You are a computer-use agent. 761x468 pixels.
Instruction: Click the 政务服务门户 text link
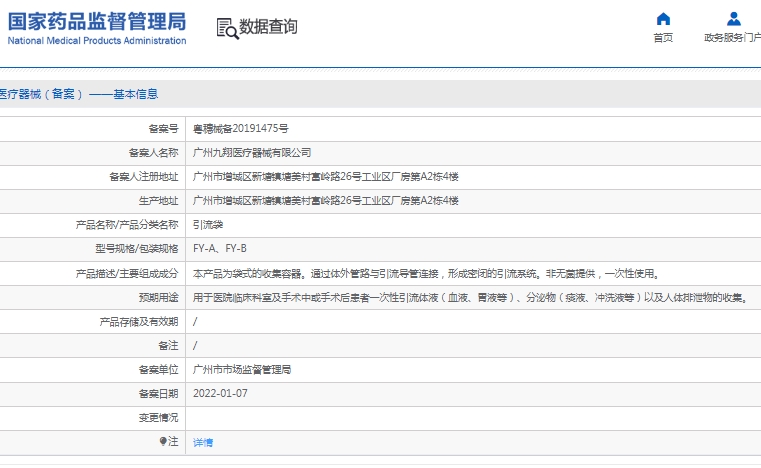pyautogui.click(x=732, y=38)
